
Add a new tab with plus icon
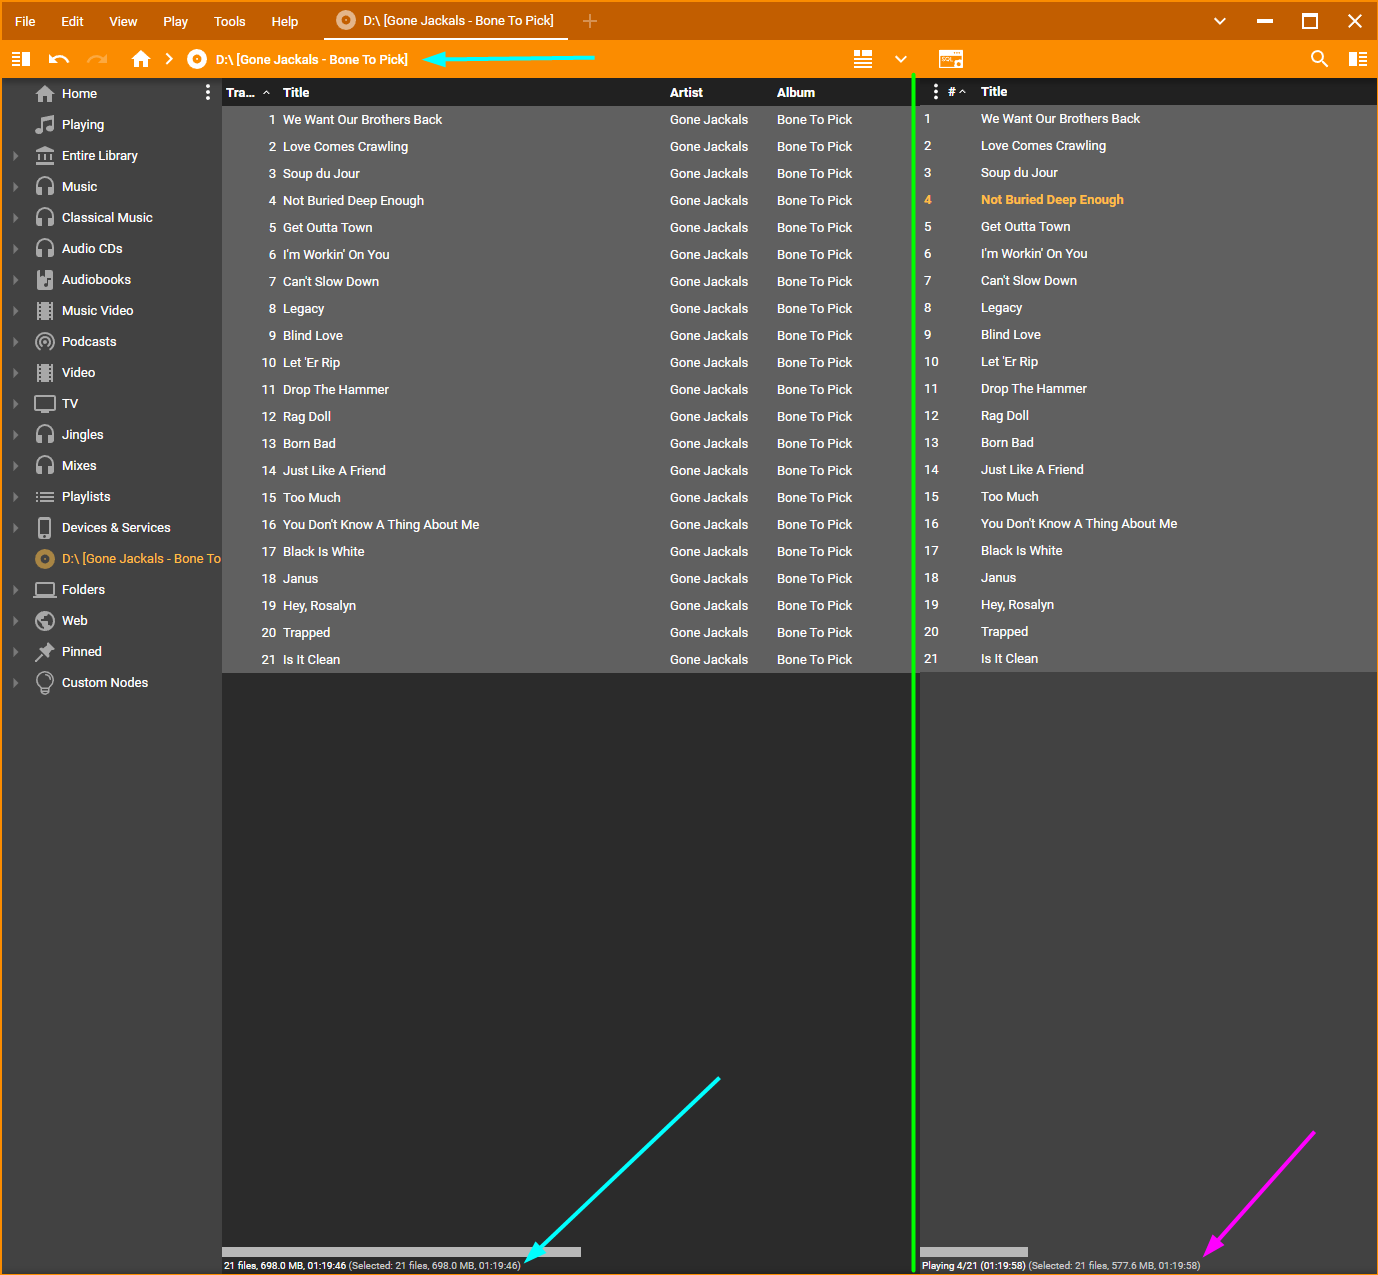tap(590, 21)
